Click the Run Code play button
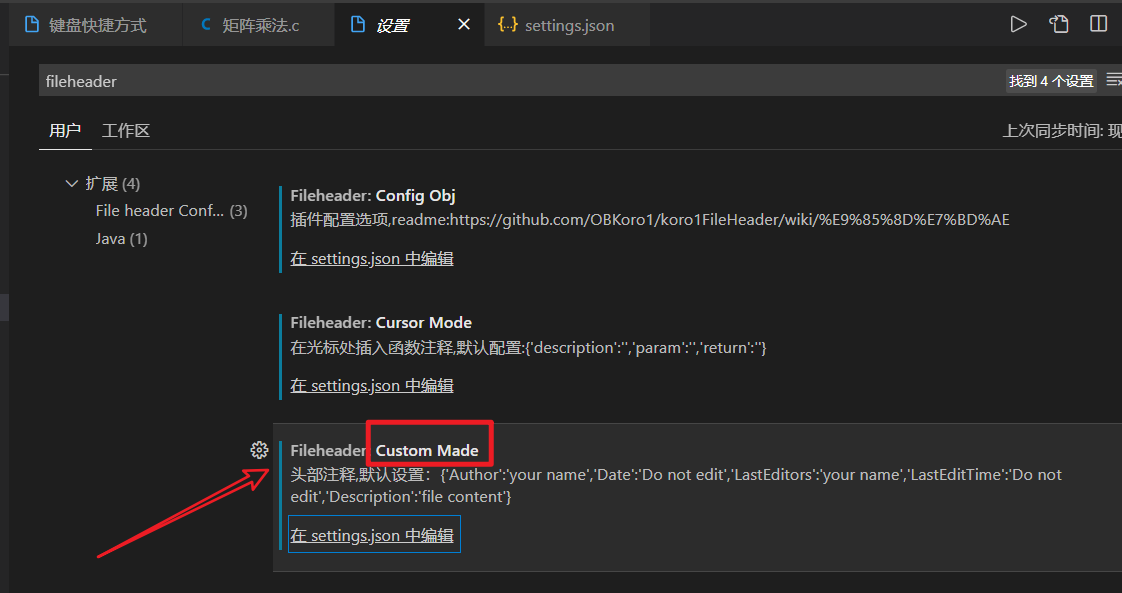Screen dimensions: 1122x593 click(1018, 23)
